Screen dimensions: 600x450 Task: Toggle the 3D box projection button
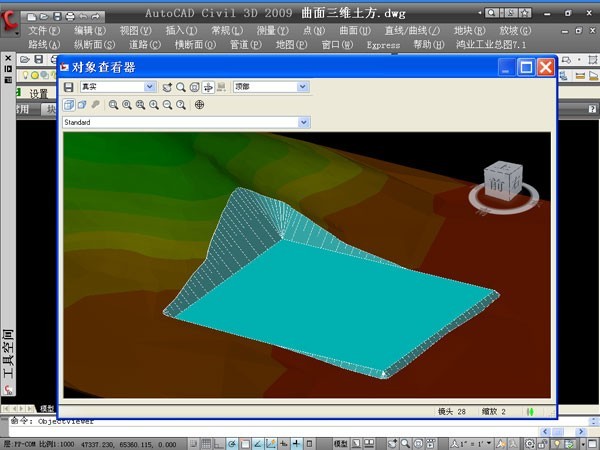[x=69, y=105]
